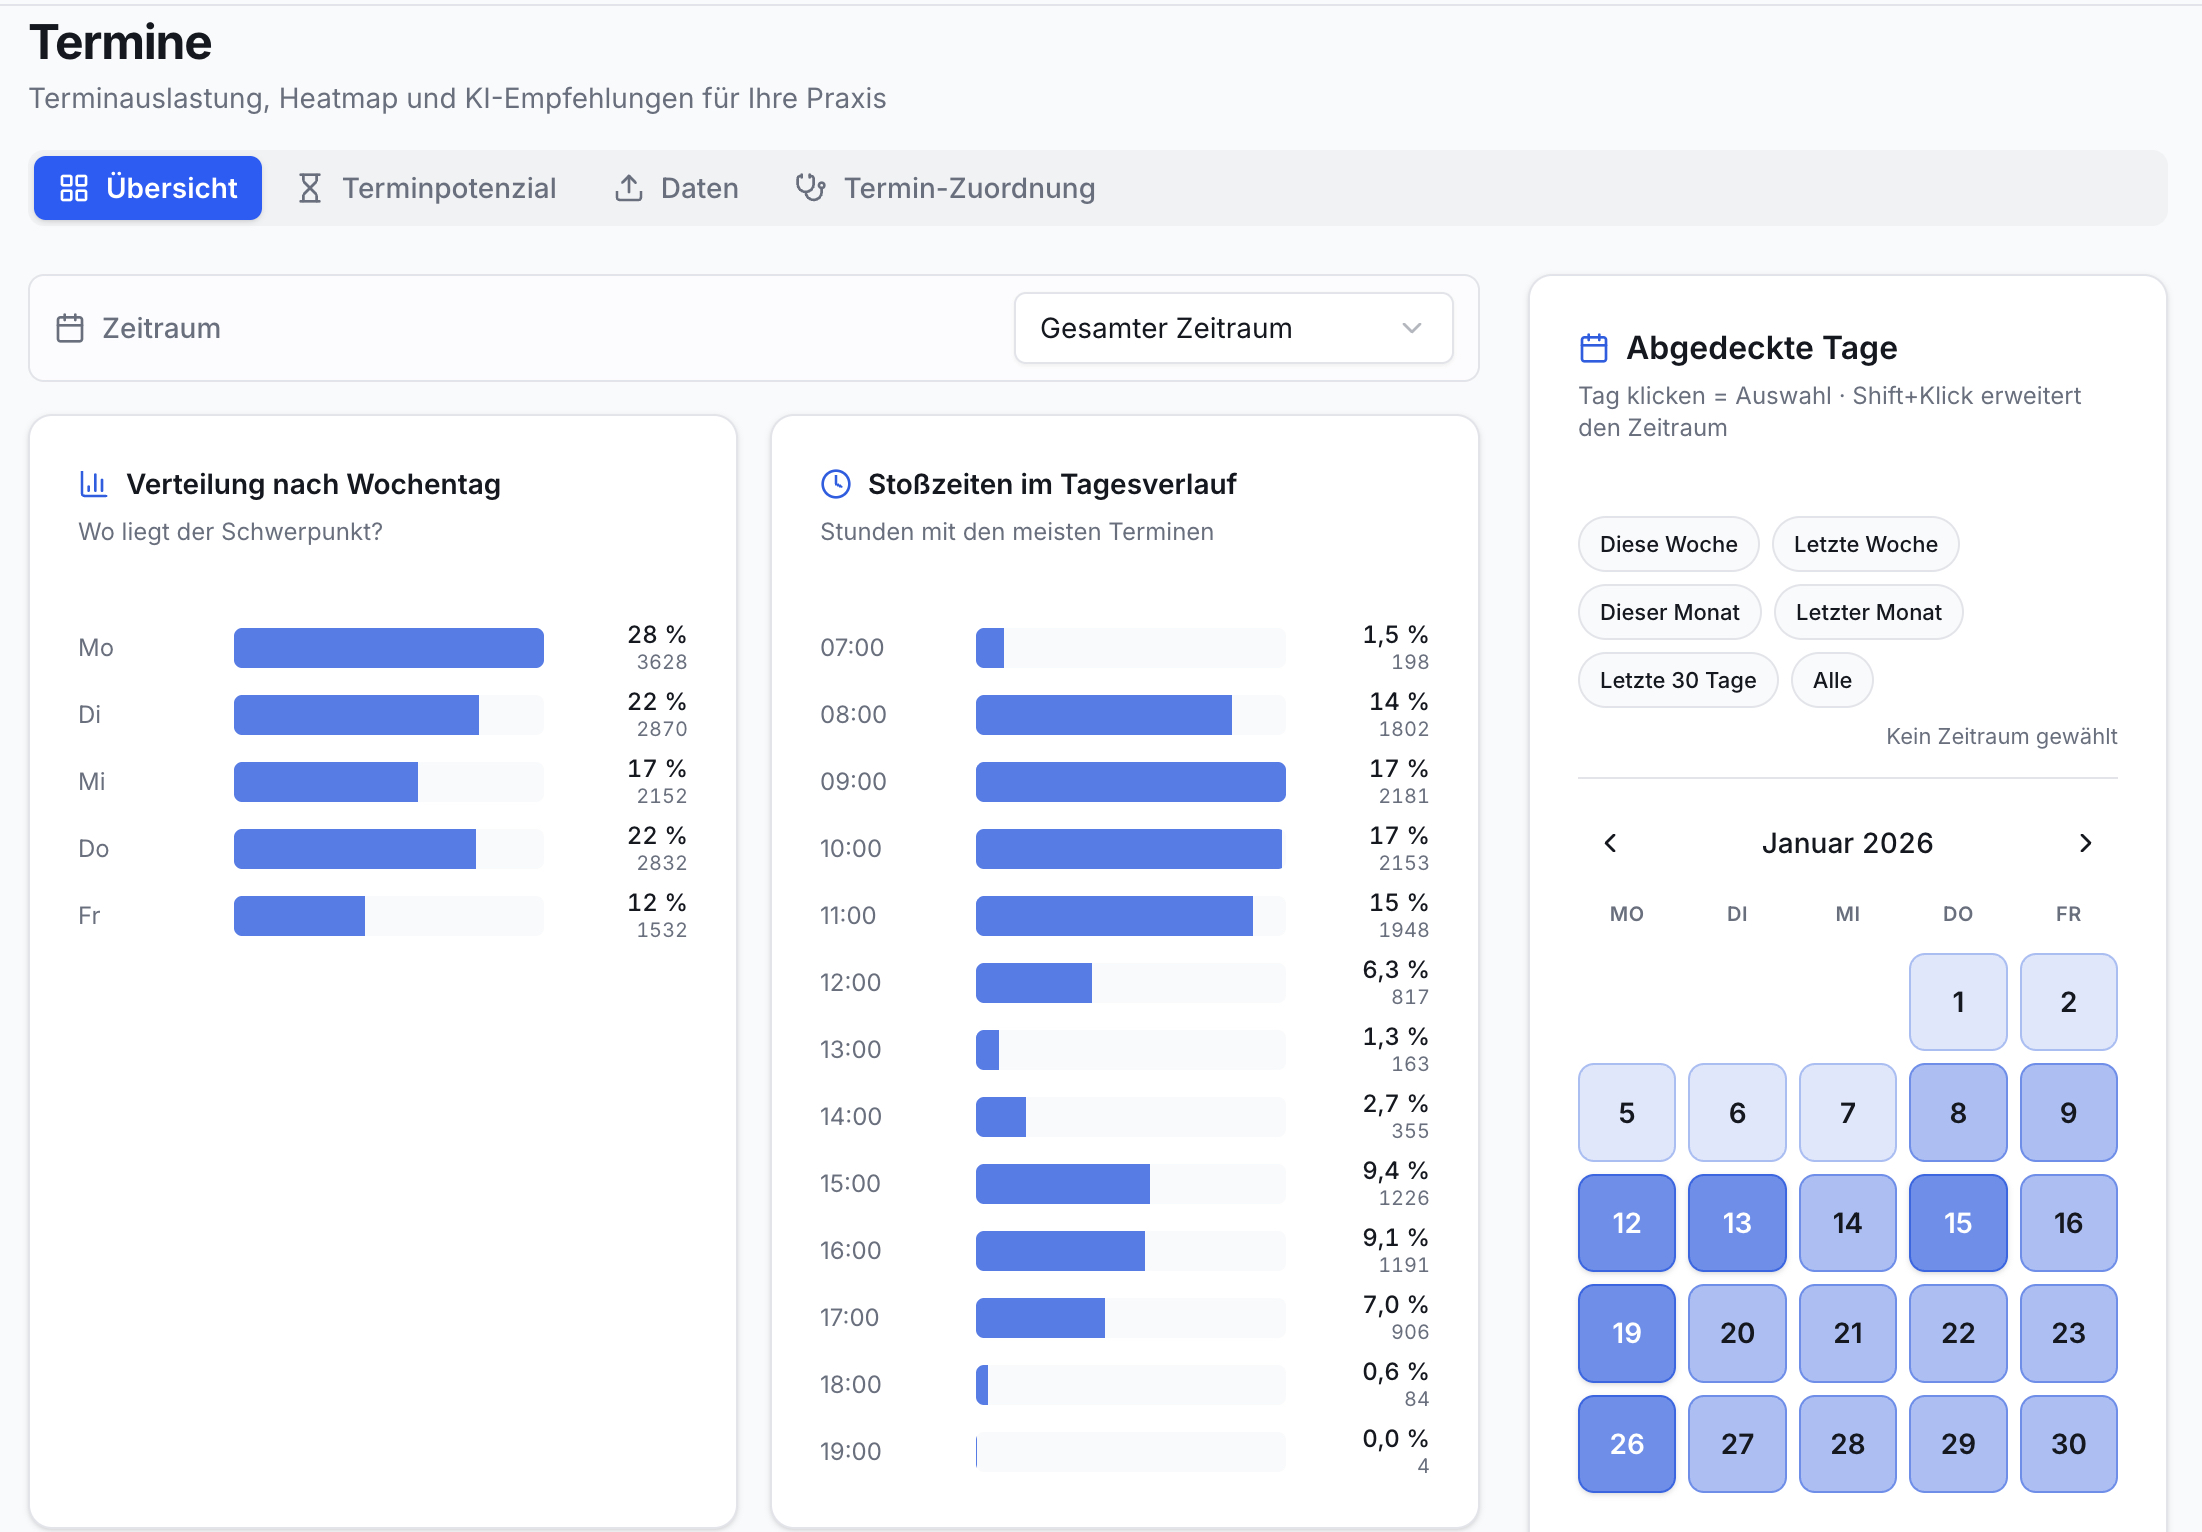
Task: Choose the Letzter Monat filter
Action: (x=1868, y=612)
